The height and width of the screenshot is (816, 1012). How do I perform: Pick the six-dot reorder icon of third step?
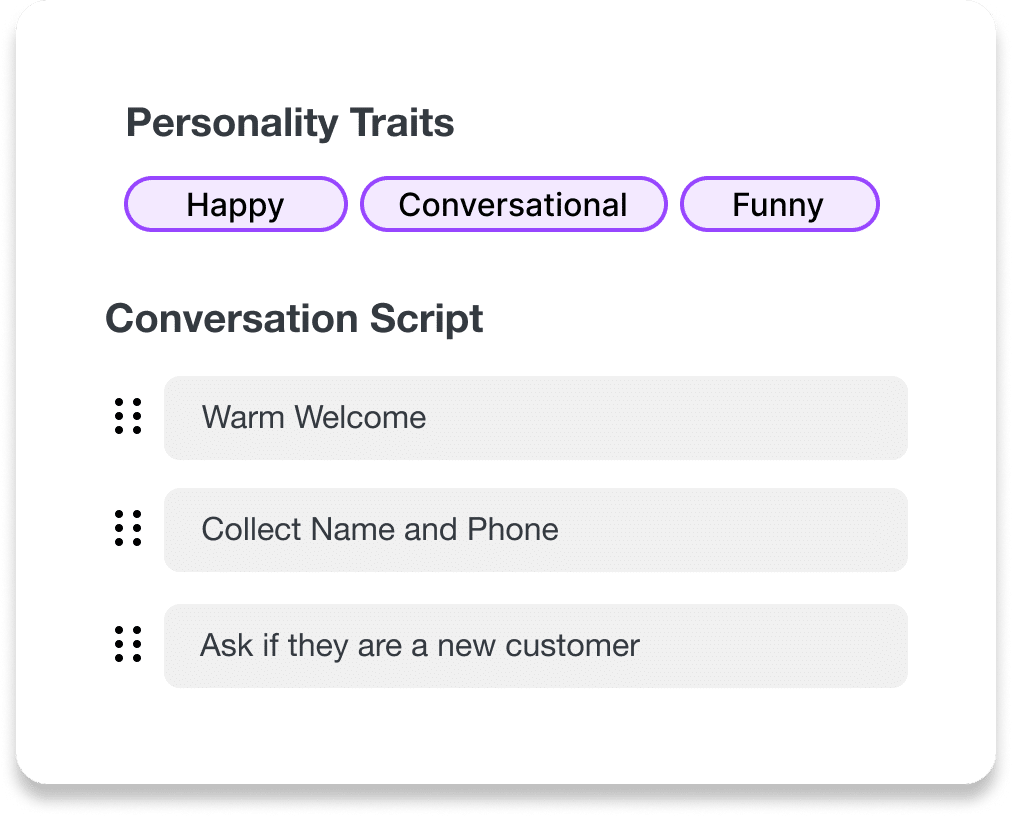point(128,644)
